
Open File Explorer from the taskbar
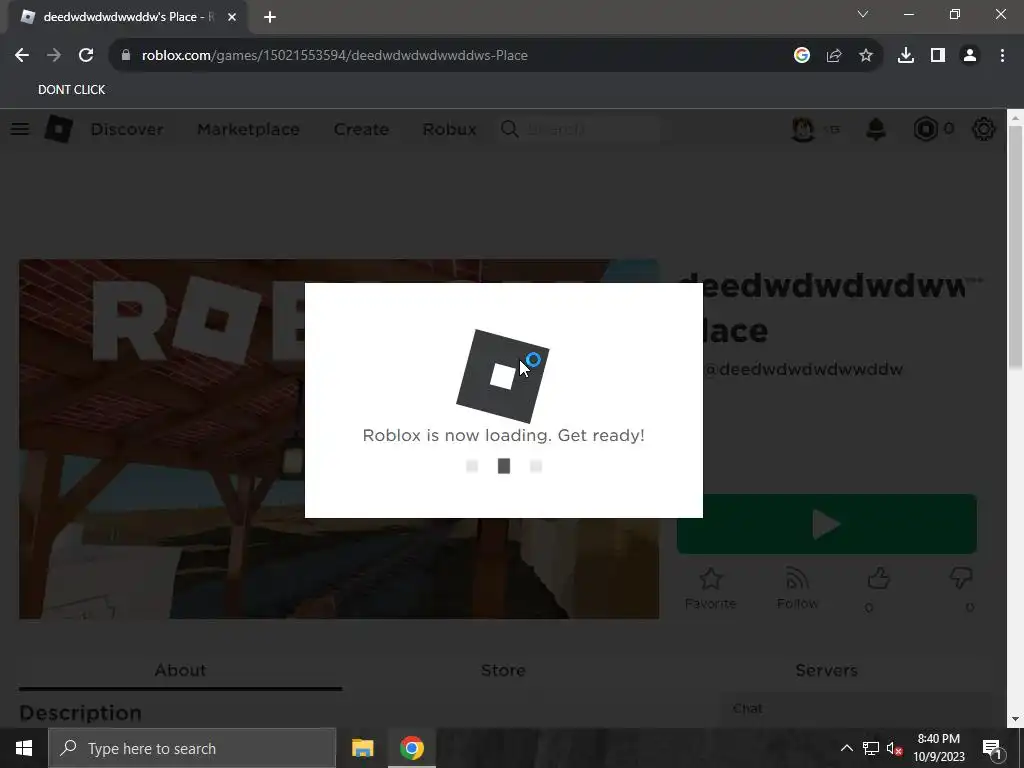[362, 748]
